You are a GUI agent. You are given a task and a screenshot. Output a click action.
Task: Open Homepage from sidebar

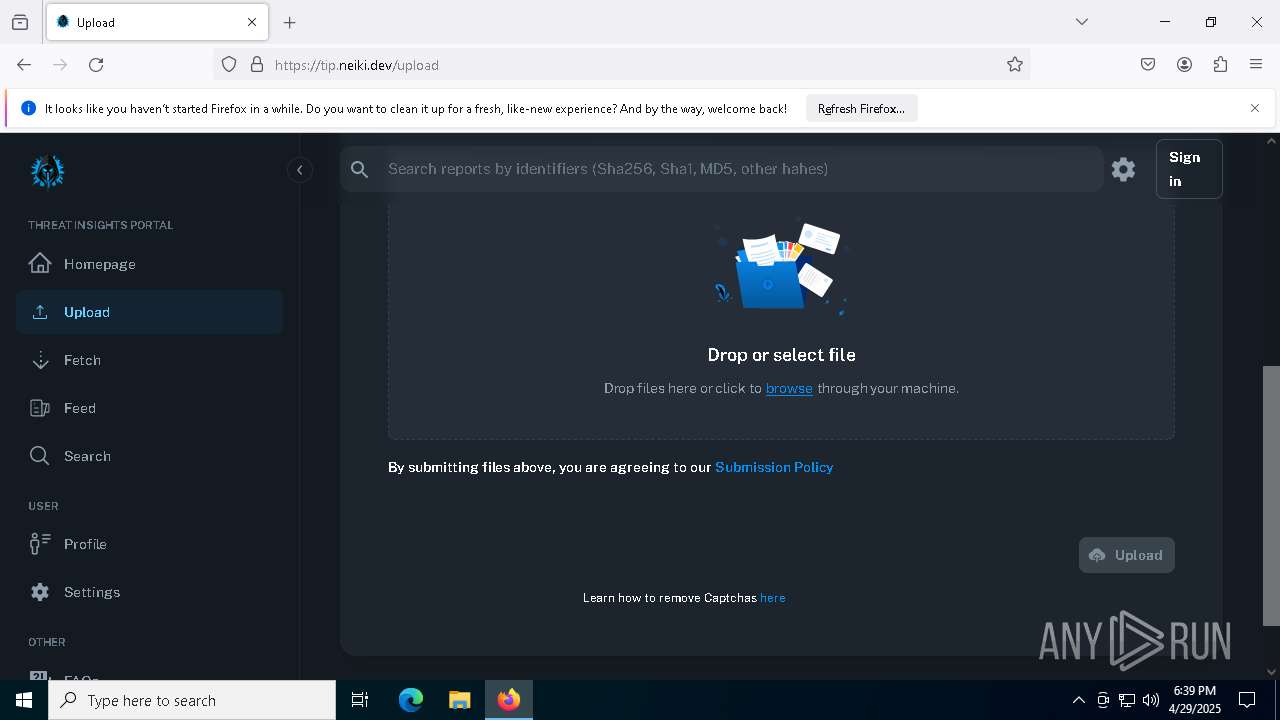pos(149,264)
